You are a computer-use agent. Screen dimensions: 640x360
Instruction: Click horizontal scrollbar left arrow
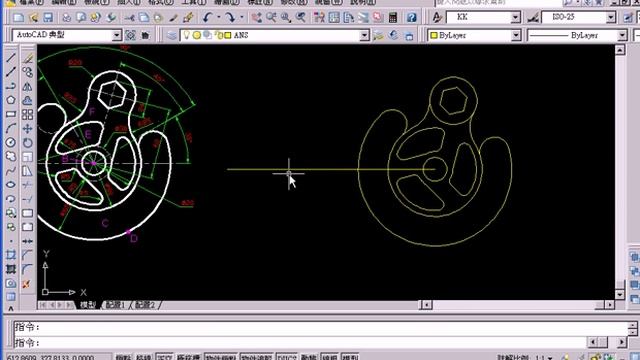pyautogui.click(x=426, y=305)
